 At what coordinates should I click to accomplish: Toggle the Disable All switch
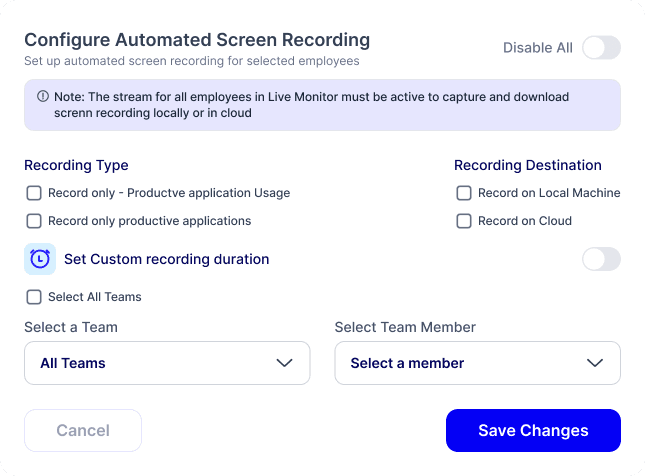pos(601,48)
